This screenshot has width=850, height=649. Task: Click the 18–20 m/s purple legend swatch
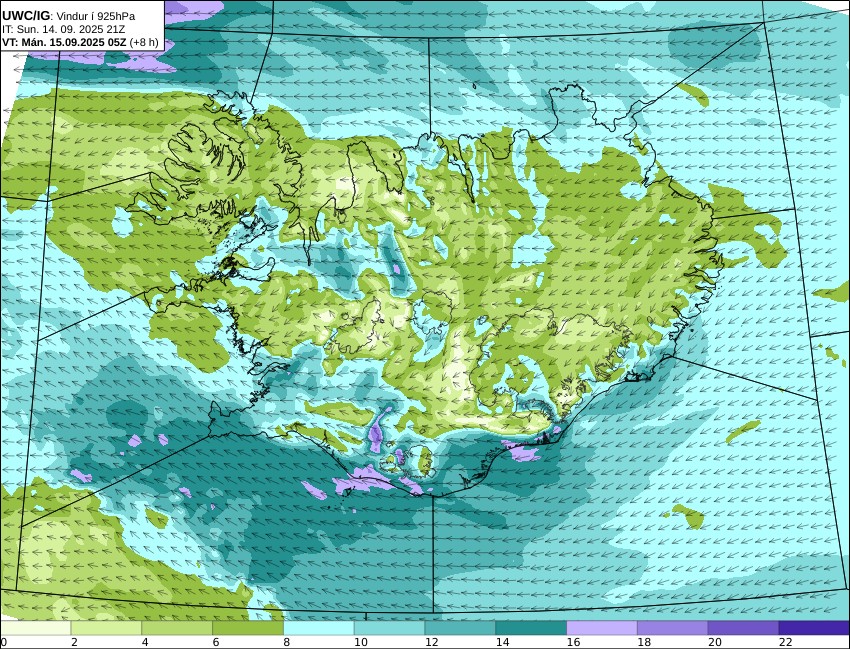click(673, 628)
